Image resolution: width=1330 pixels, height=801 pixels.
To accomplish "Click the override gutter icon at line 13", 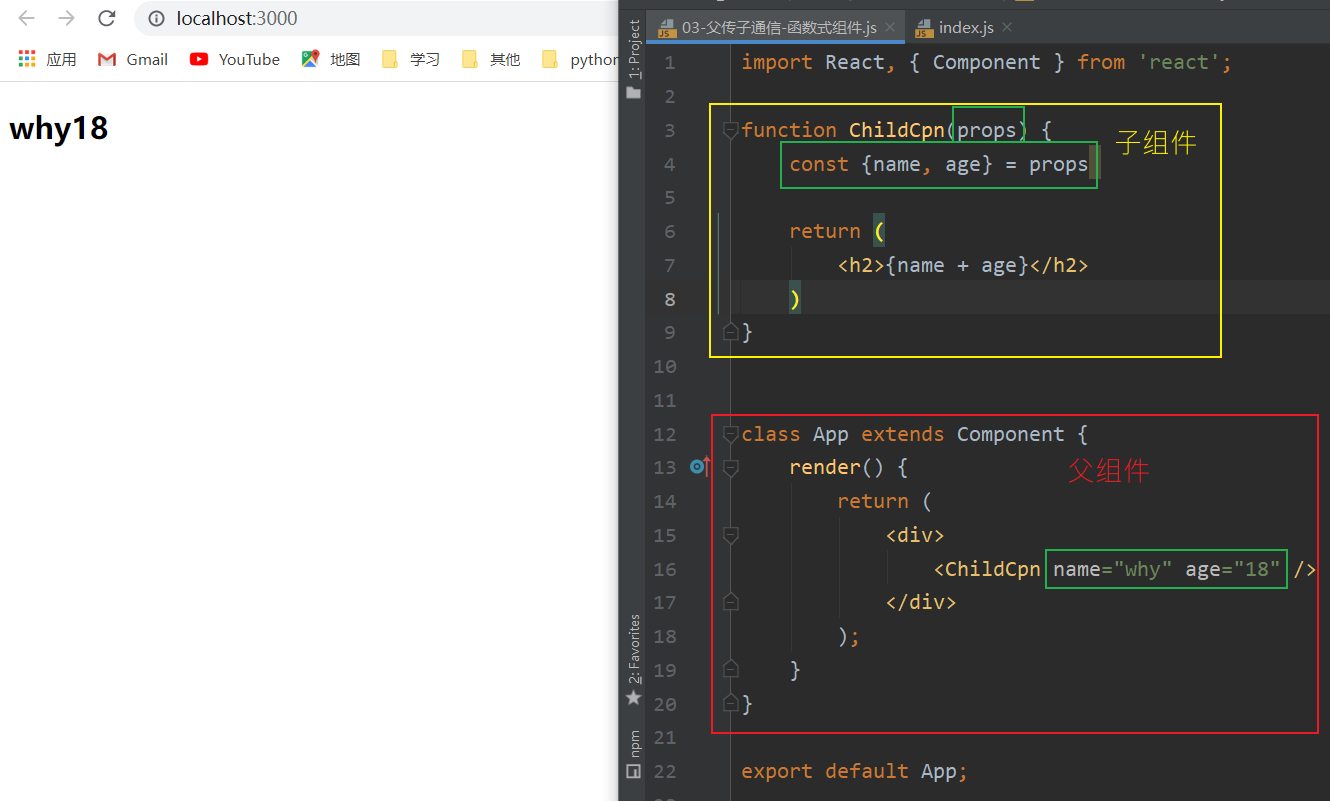I will click(x=700, y=466).
